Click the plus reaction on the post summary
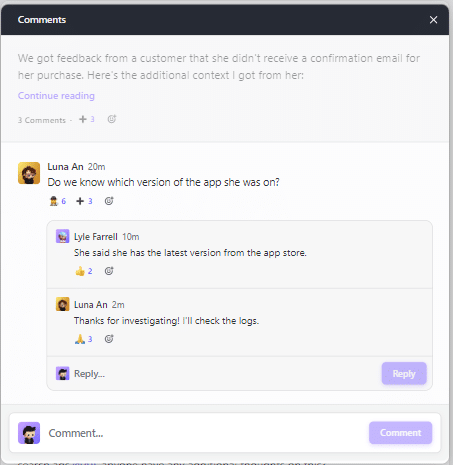Viewport: 453px width, 465px height. click(x=87, y=119)
